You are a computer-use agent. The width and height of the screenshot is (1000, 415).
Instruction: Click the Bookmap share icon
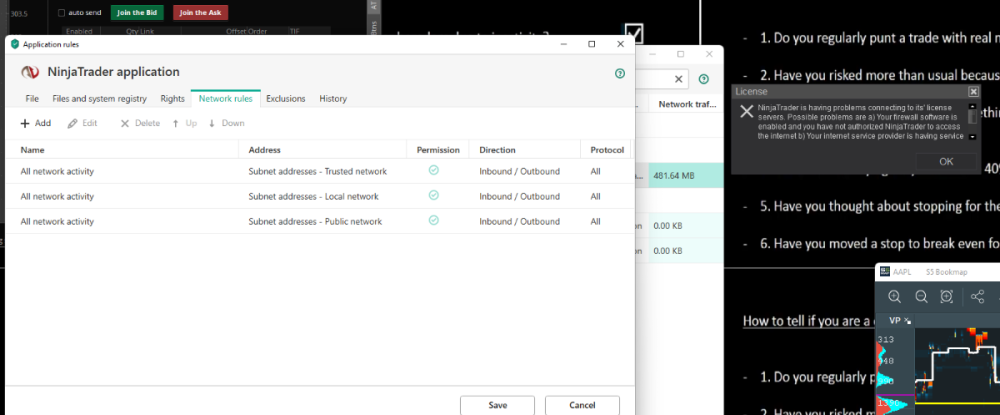pyautogui.click(x=977, y=296)
